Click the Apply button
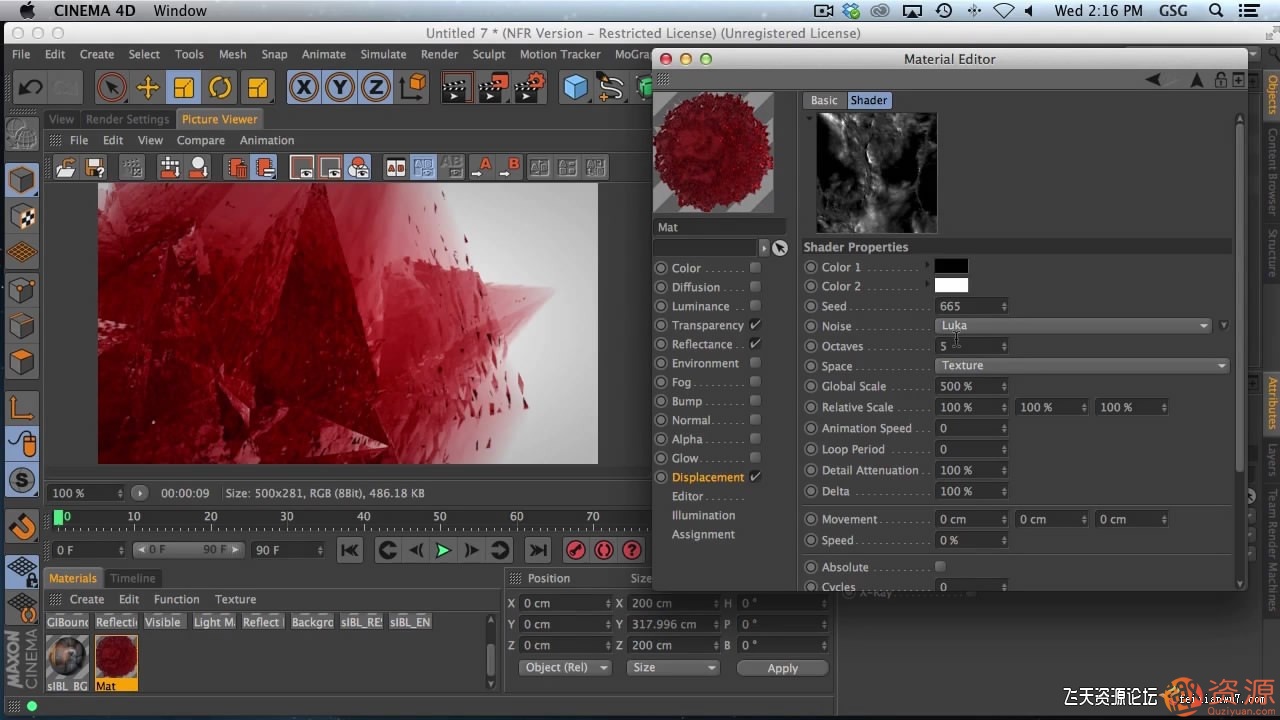The width and height of the screenshot is (1280, 720). coord(783,668)
